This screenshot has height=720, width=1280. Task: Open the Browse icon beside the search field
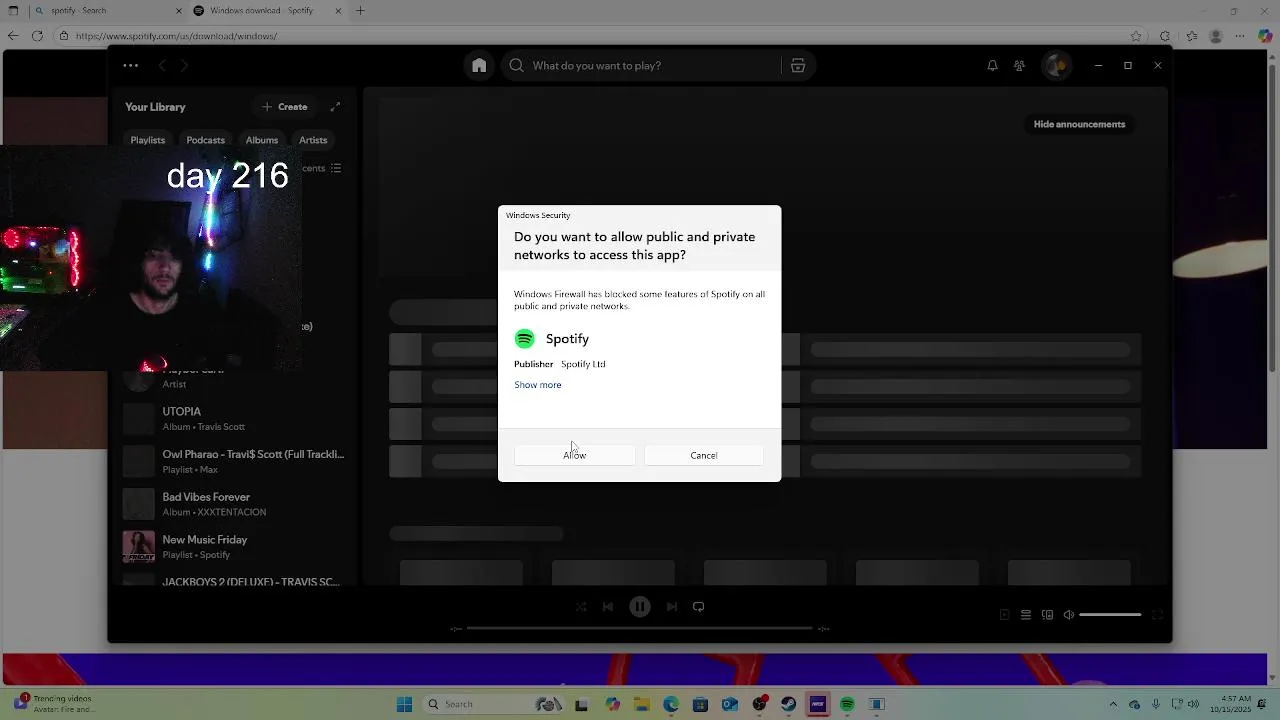[x=798, y=66]
